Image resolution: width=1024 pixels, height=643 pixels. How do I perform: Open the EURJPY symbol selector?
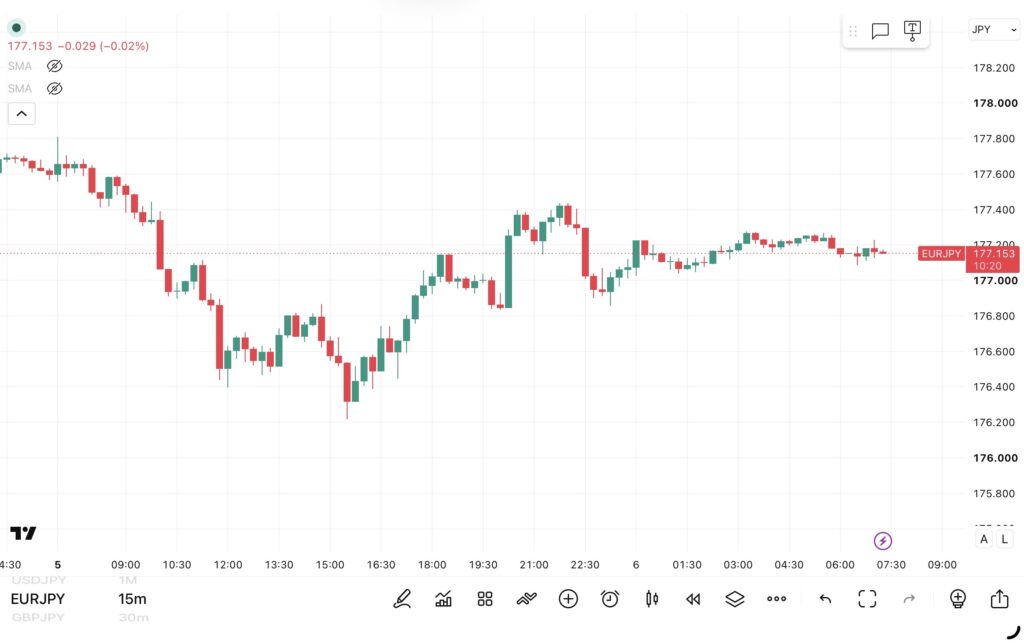tap(38, 599)
